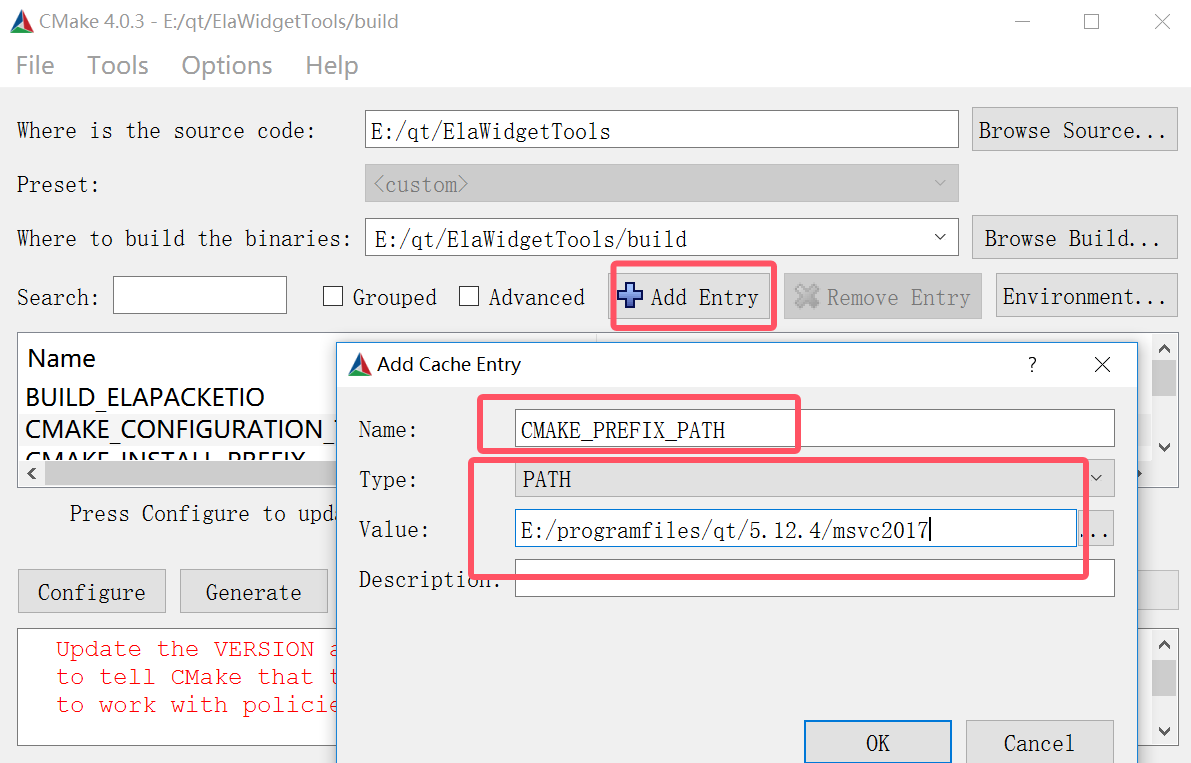
Task: Select the CMAKE_CONFIGURATION cache entry row
Action: [181, 430]
